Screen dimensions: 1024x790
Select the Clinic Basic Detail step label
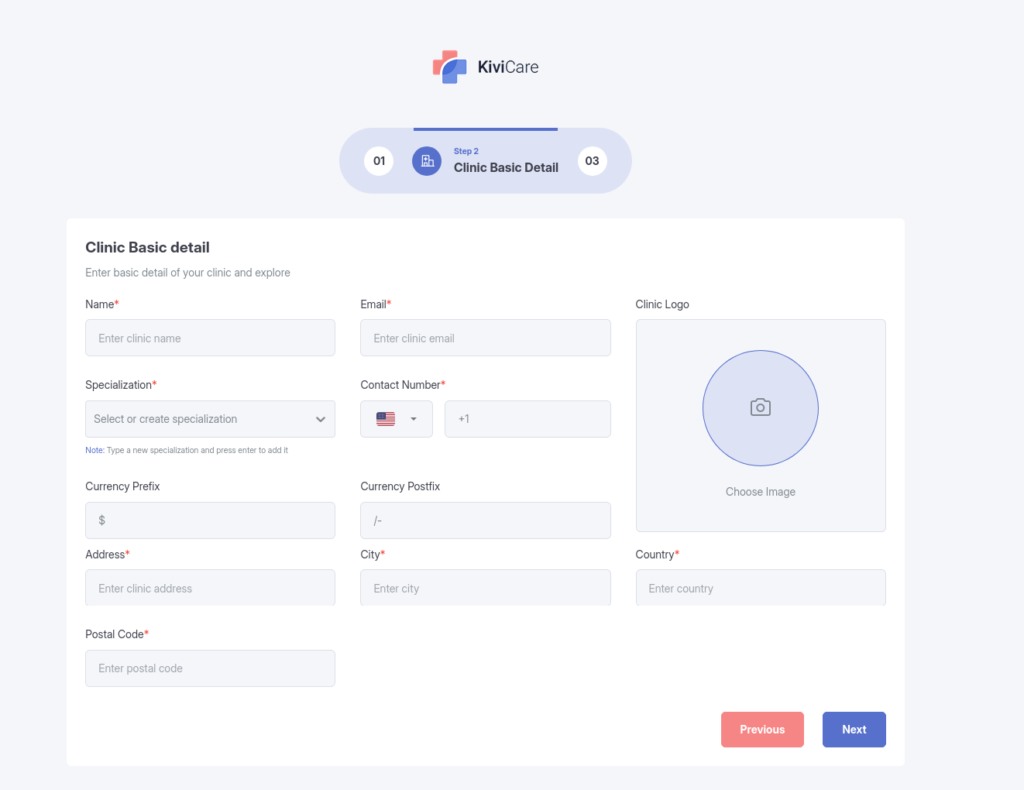click(x=506, y=167)
